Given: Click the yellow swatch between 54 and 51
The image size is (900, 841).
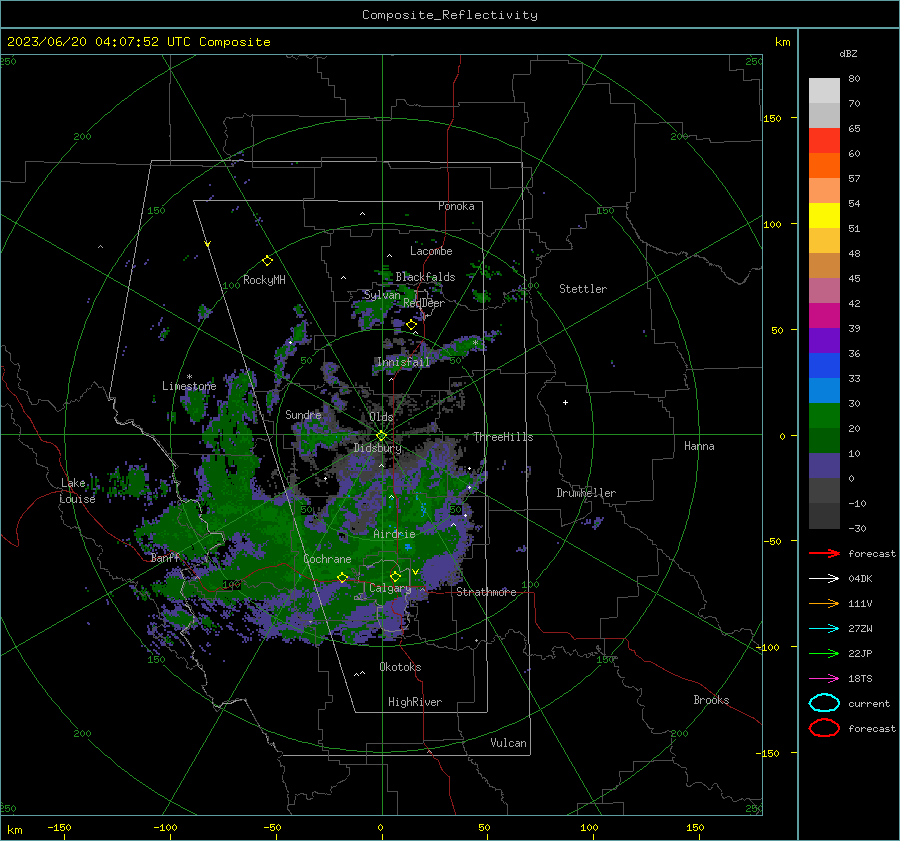Looking at the screenshot, I should tap(824, 216).
